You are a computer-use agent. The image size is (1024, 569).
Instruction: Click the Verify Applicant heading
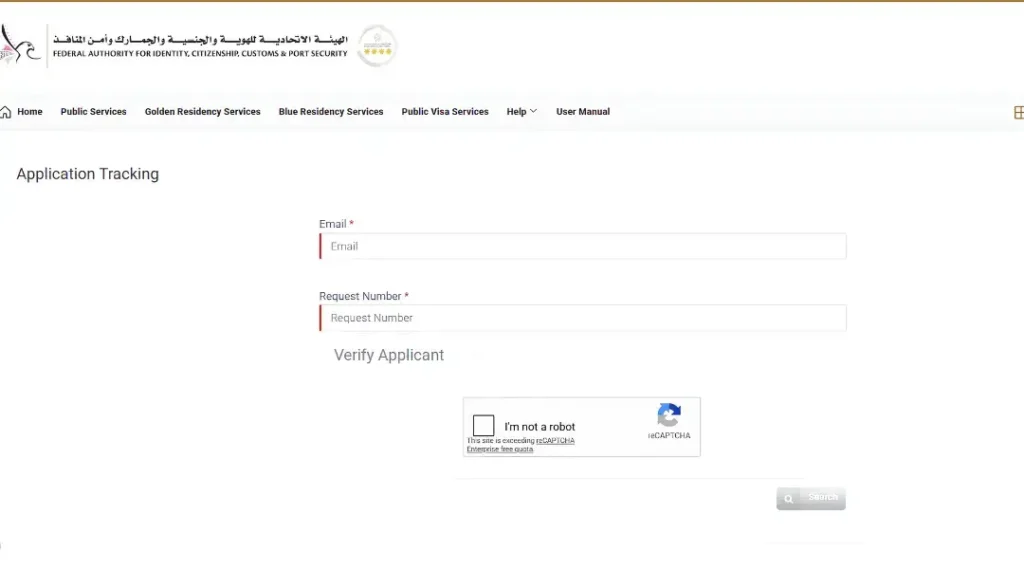tap(389, 355)
